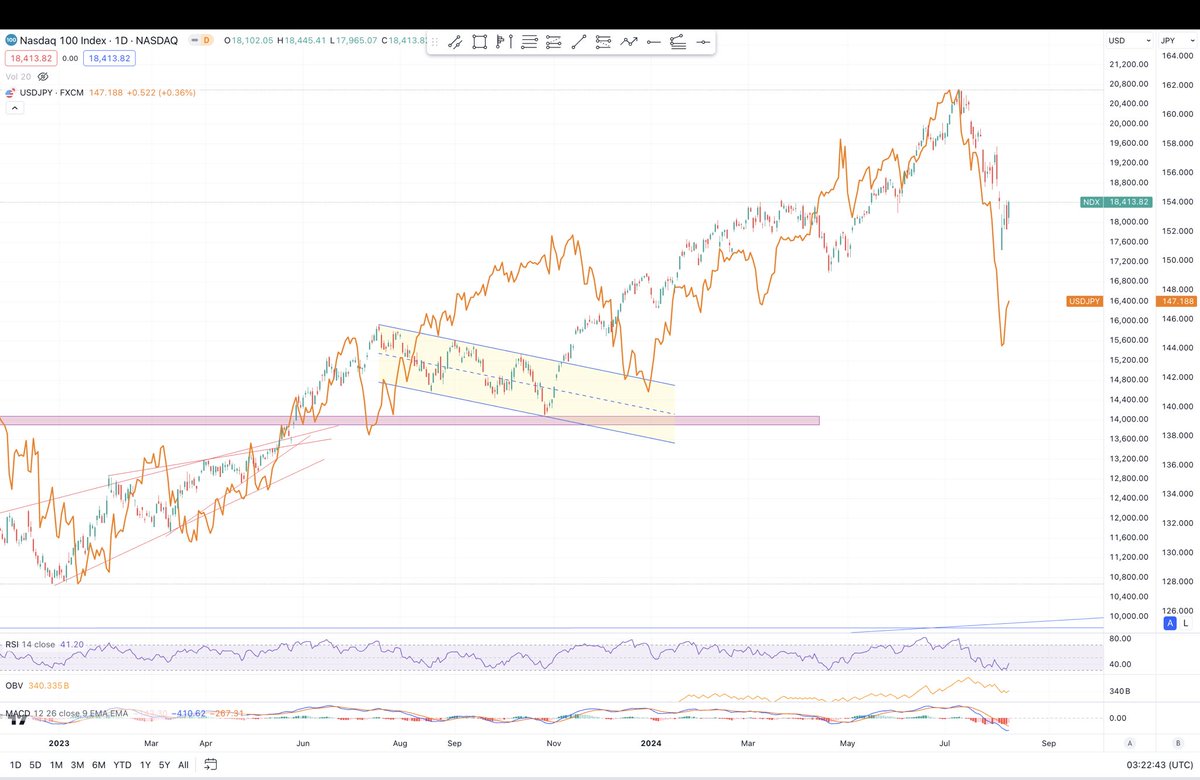
Task: Select the horizontal line tool
Action: [703, 41]
